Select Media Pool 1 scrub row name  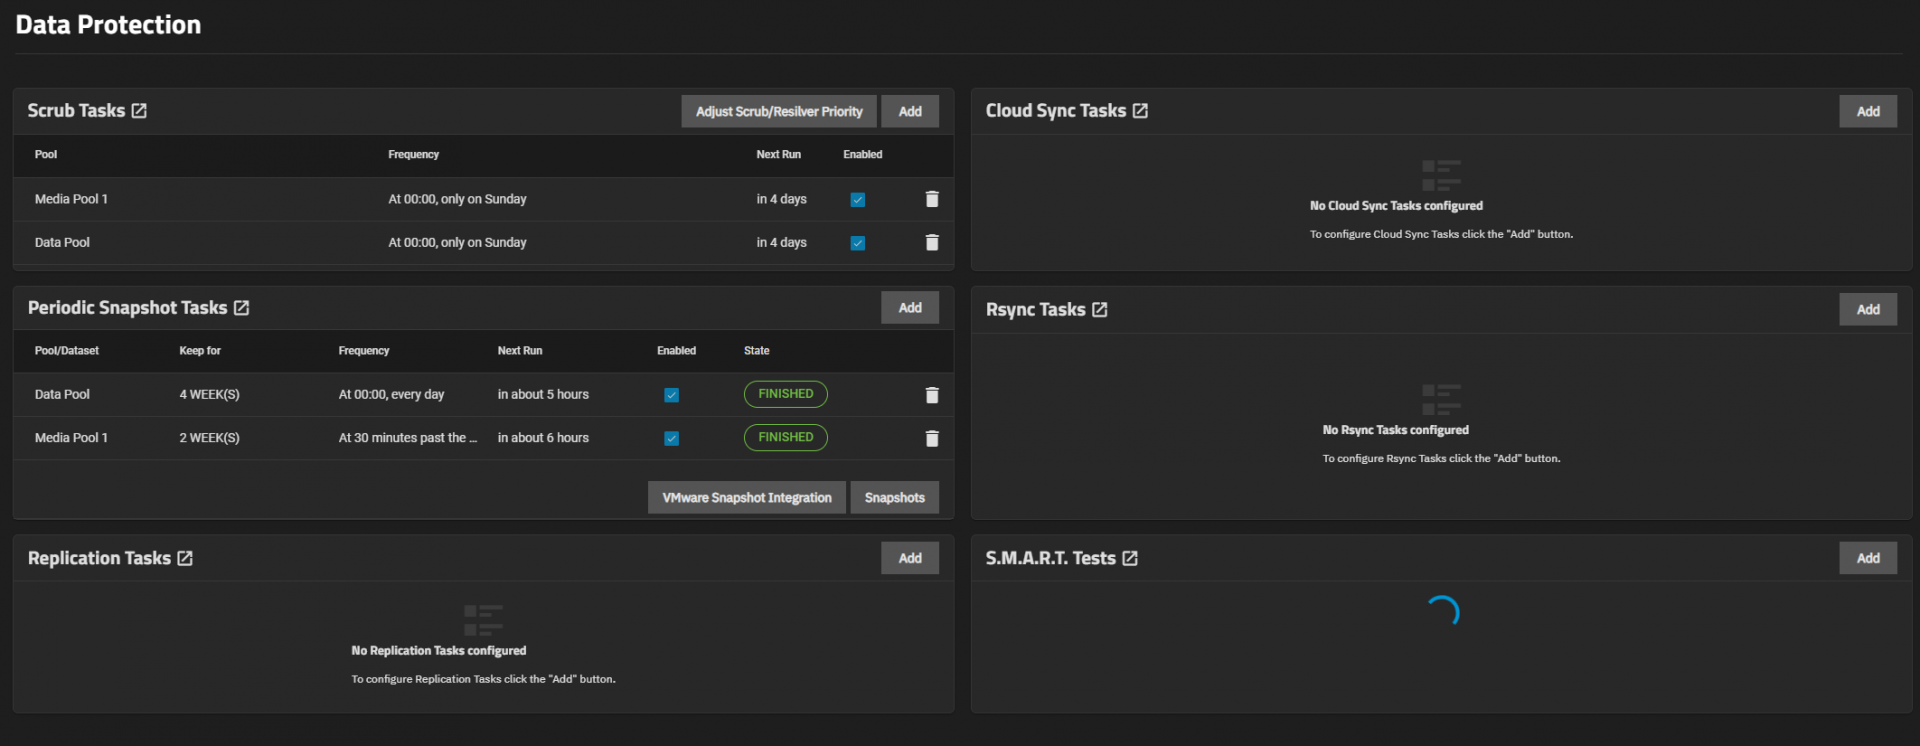pos(71,199)
